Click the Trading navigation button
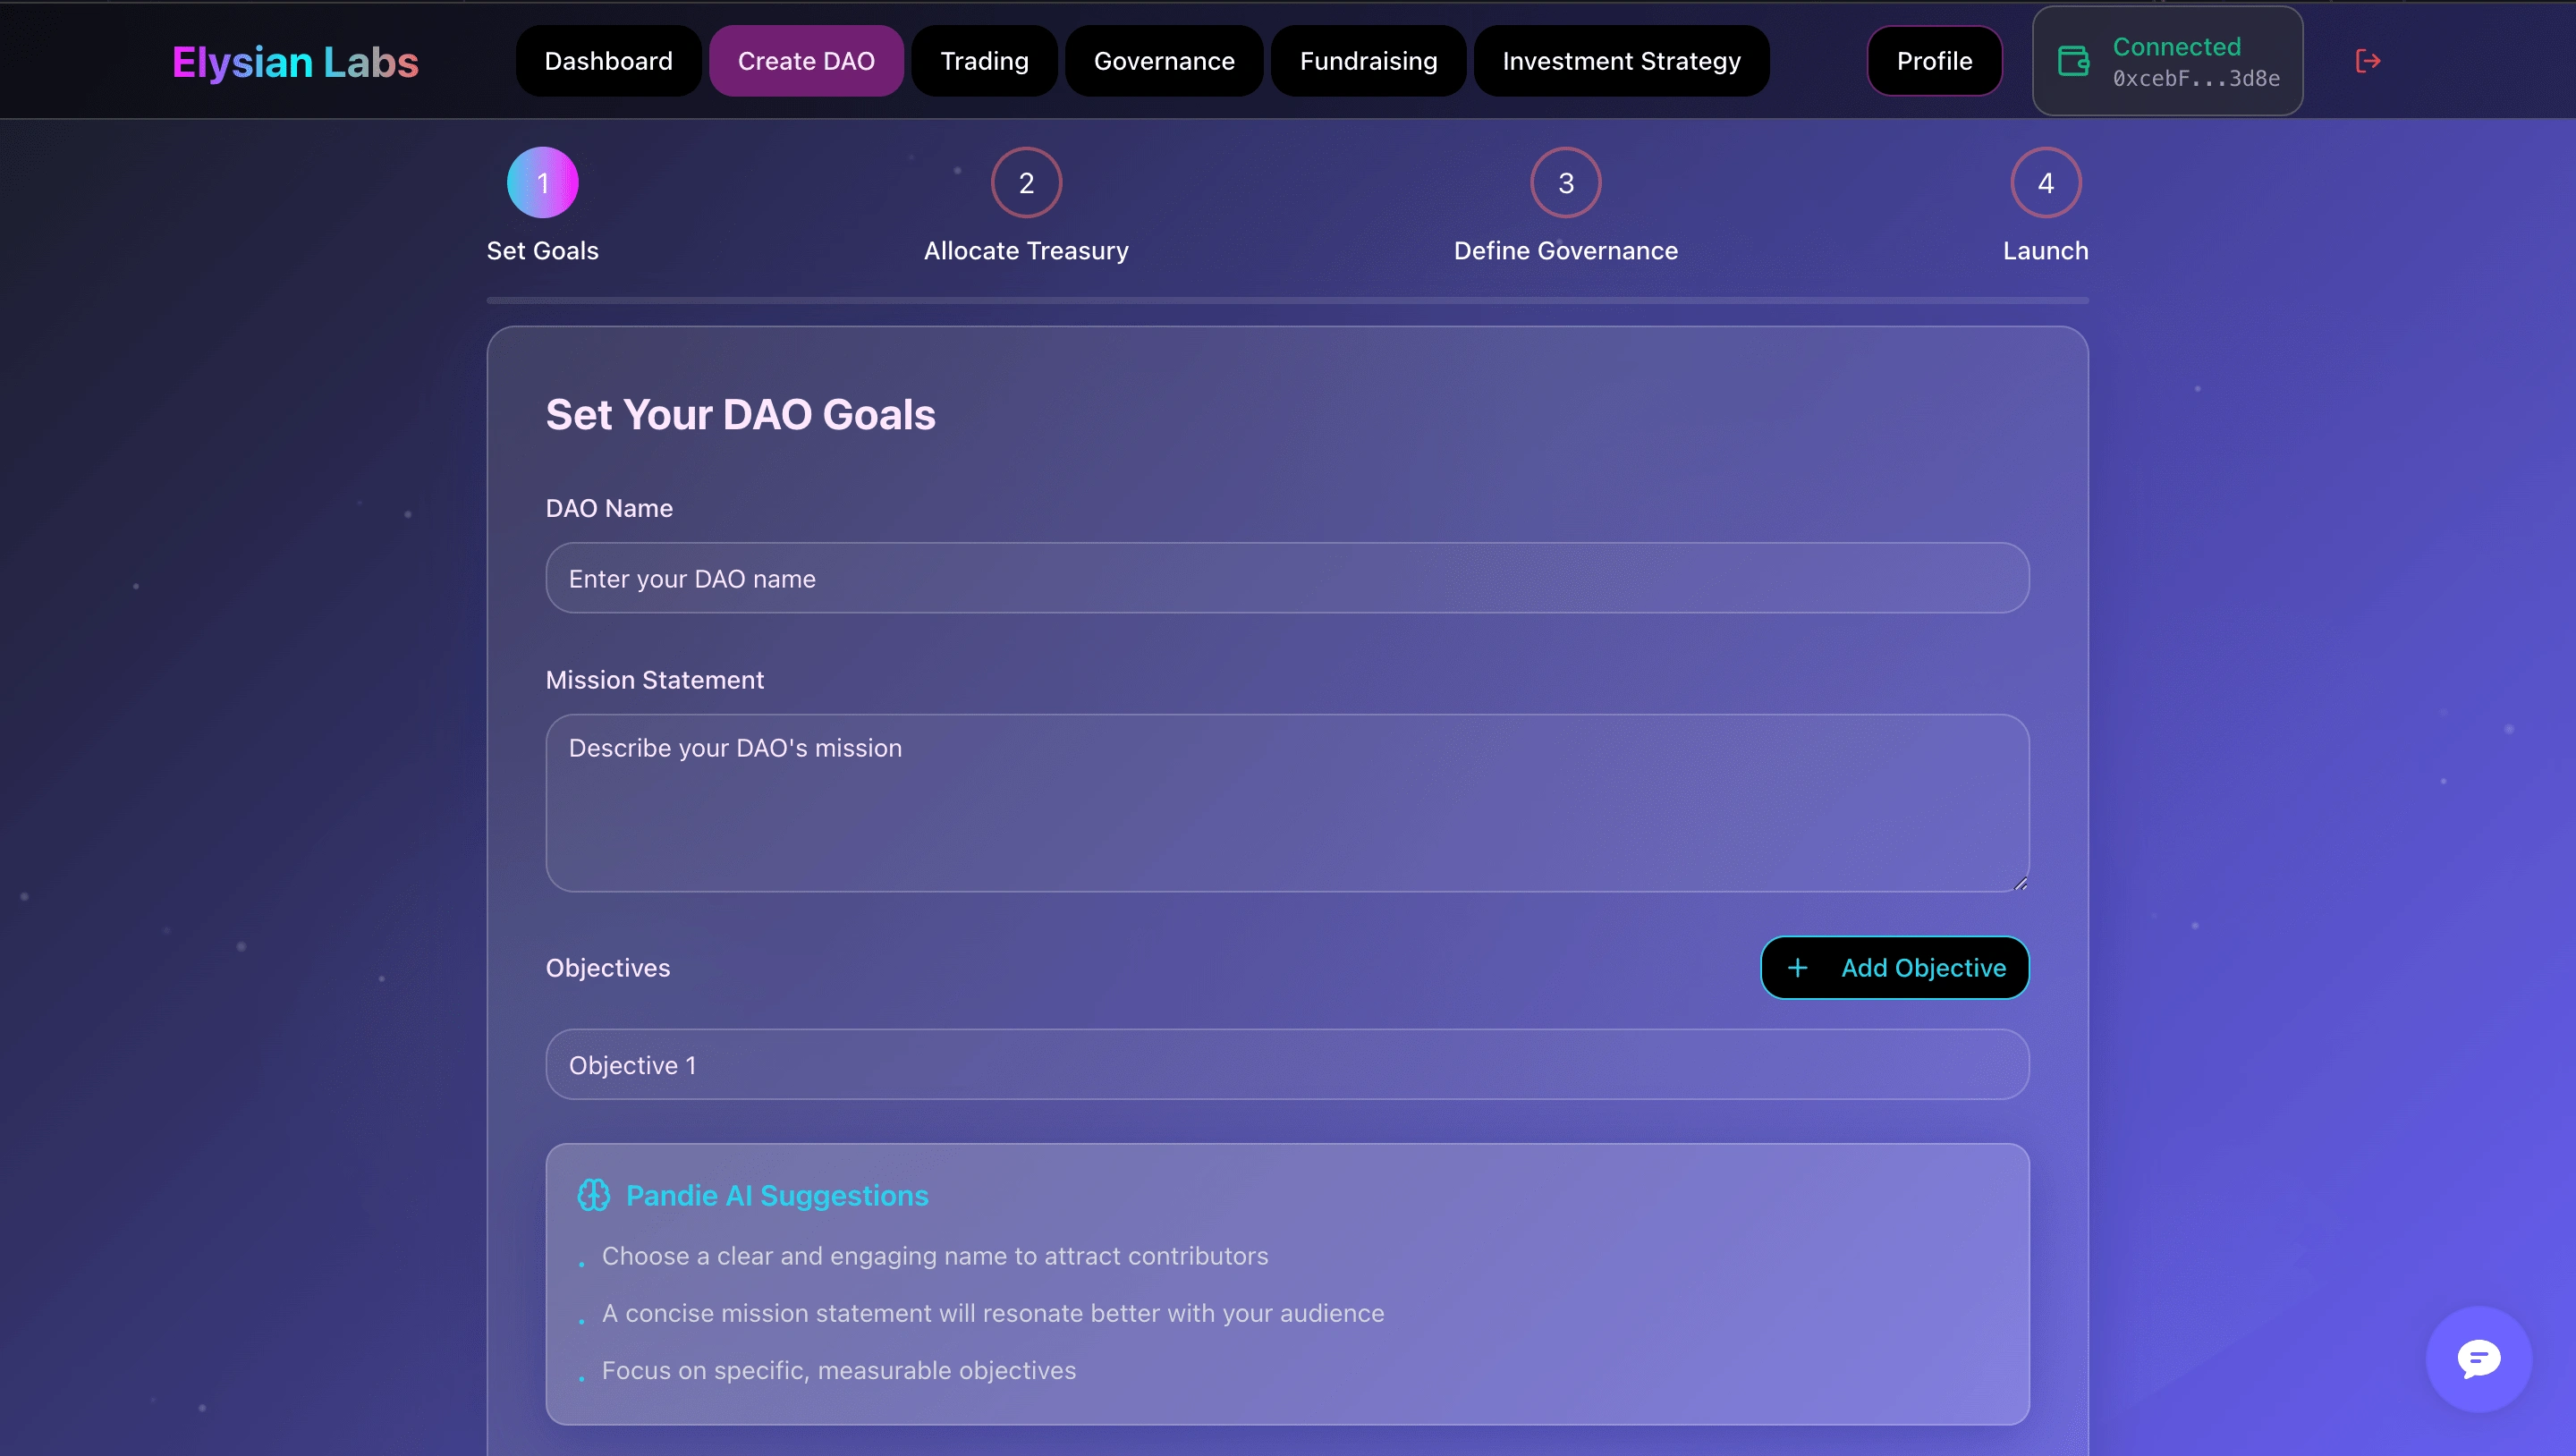 coord(984,60)
